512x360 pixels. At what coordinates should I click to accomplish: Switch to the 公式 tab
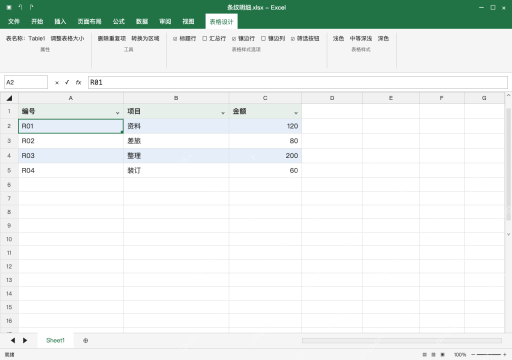(119, 21)
